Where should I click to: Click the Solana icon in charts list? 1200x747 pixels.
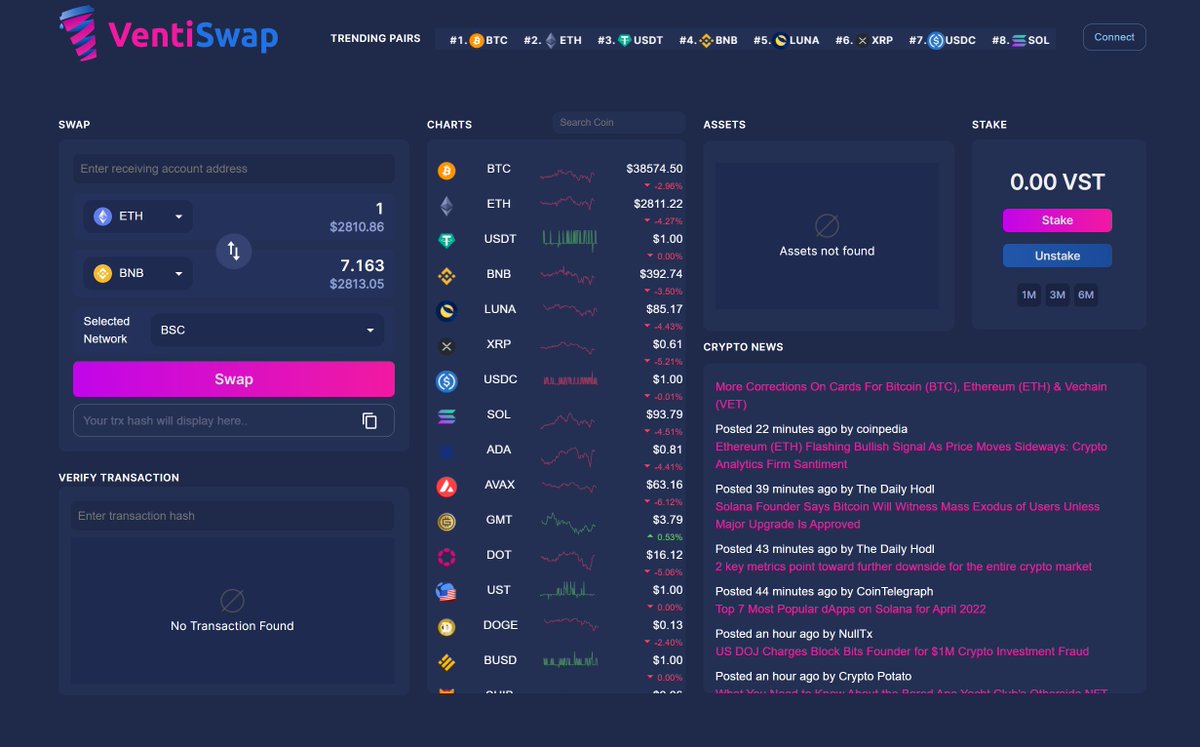446,416
